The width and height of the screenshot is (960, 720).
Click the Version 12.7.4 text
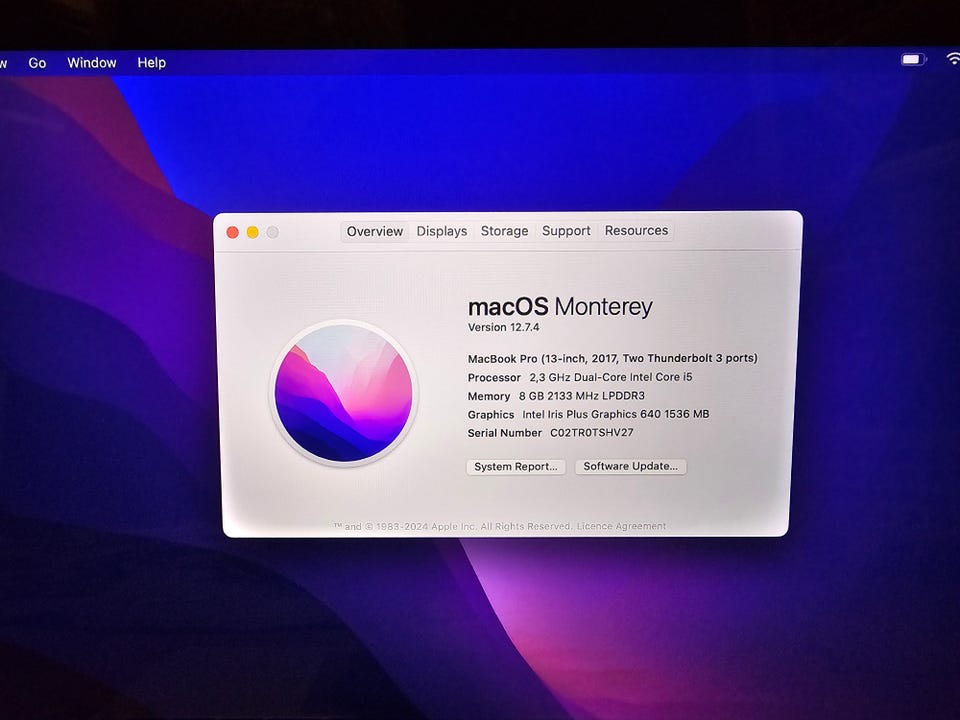[503, 327]
